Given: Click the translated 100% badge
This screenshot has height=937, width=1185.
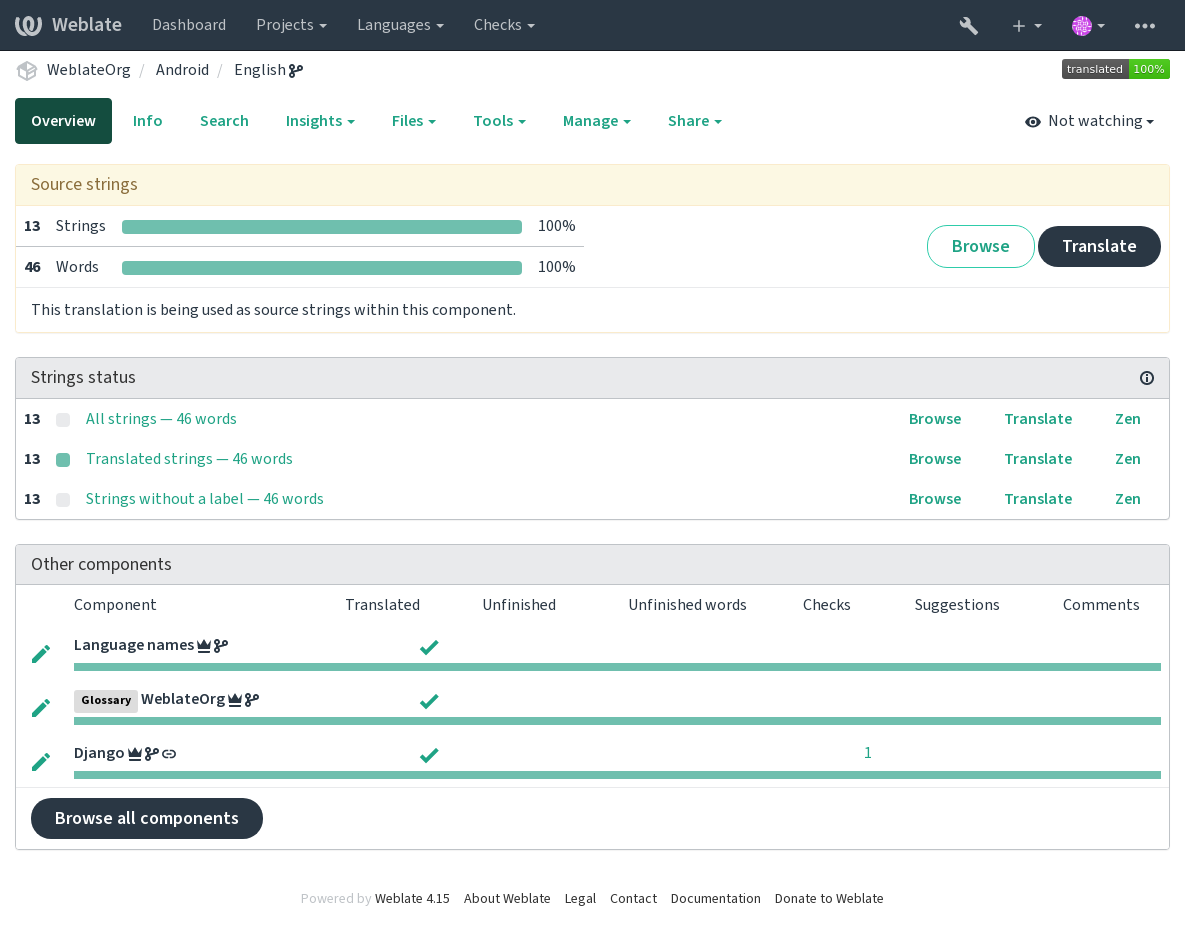Looking at the screenshot, I should coord(1115,70).
